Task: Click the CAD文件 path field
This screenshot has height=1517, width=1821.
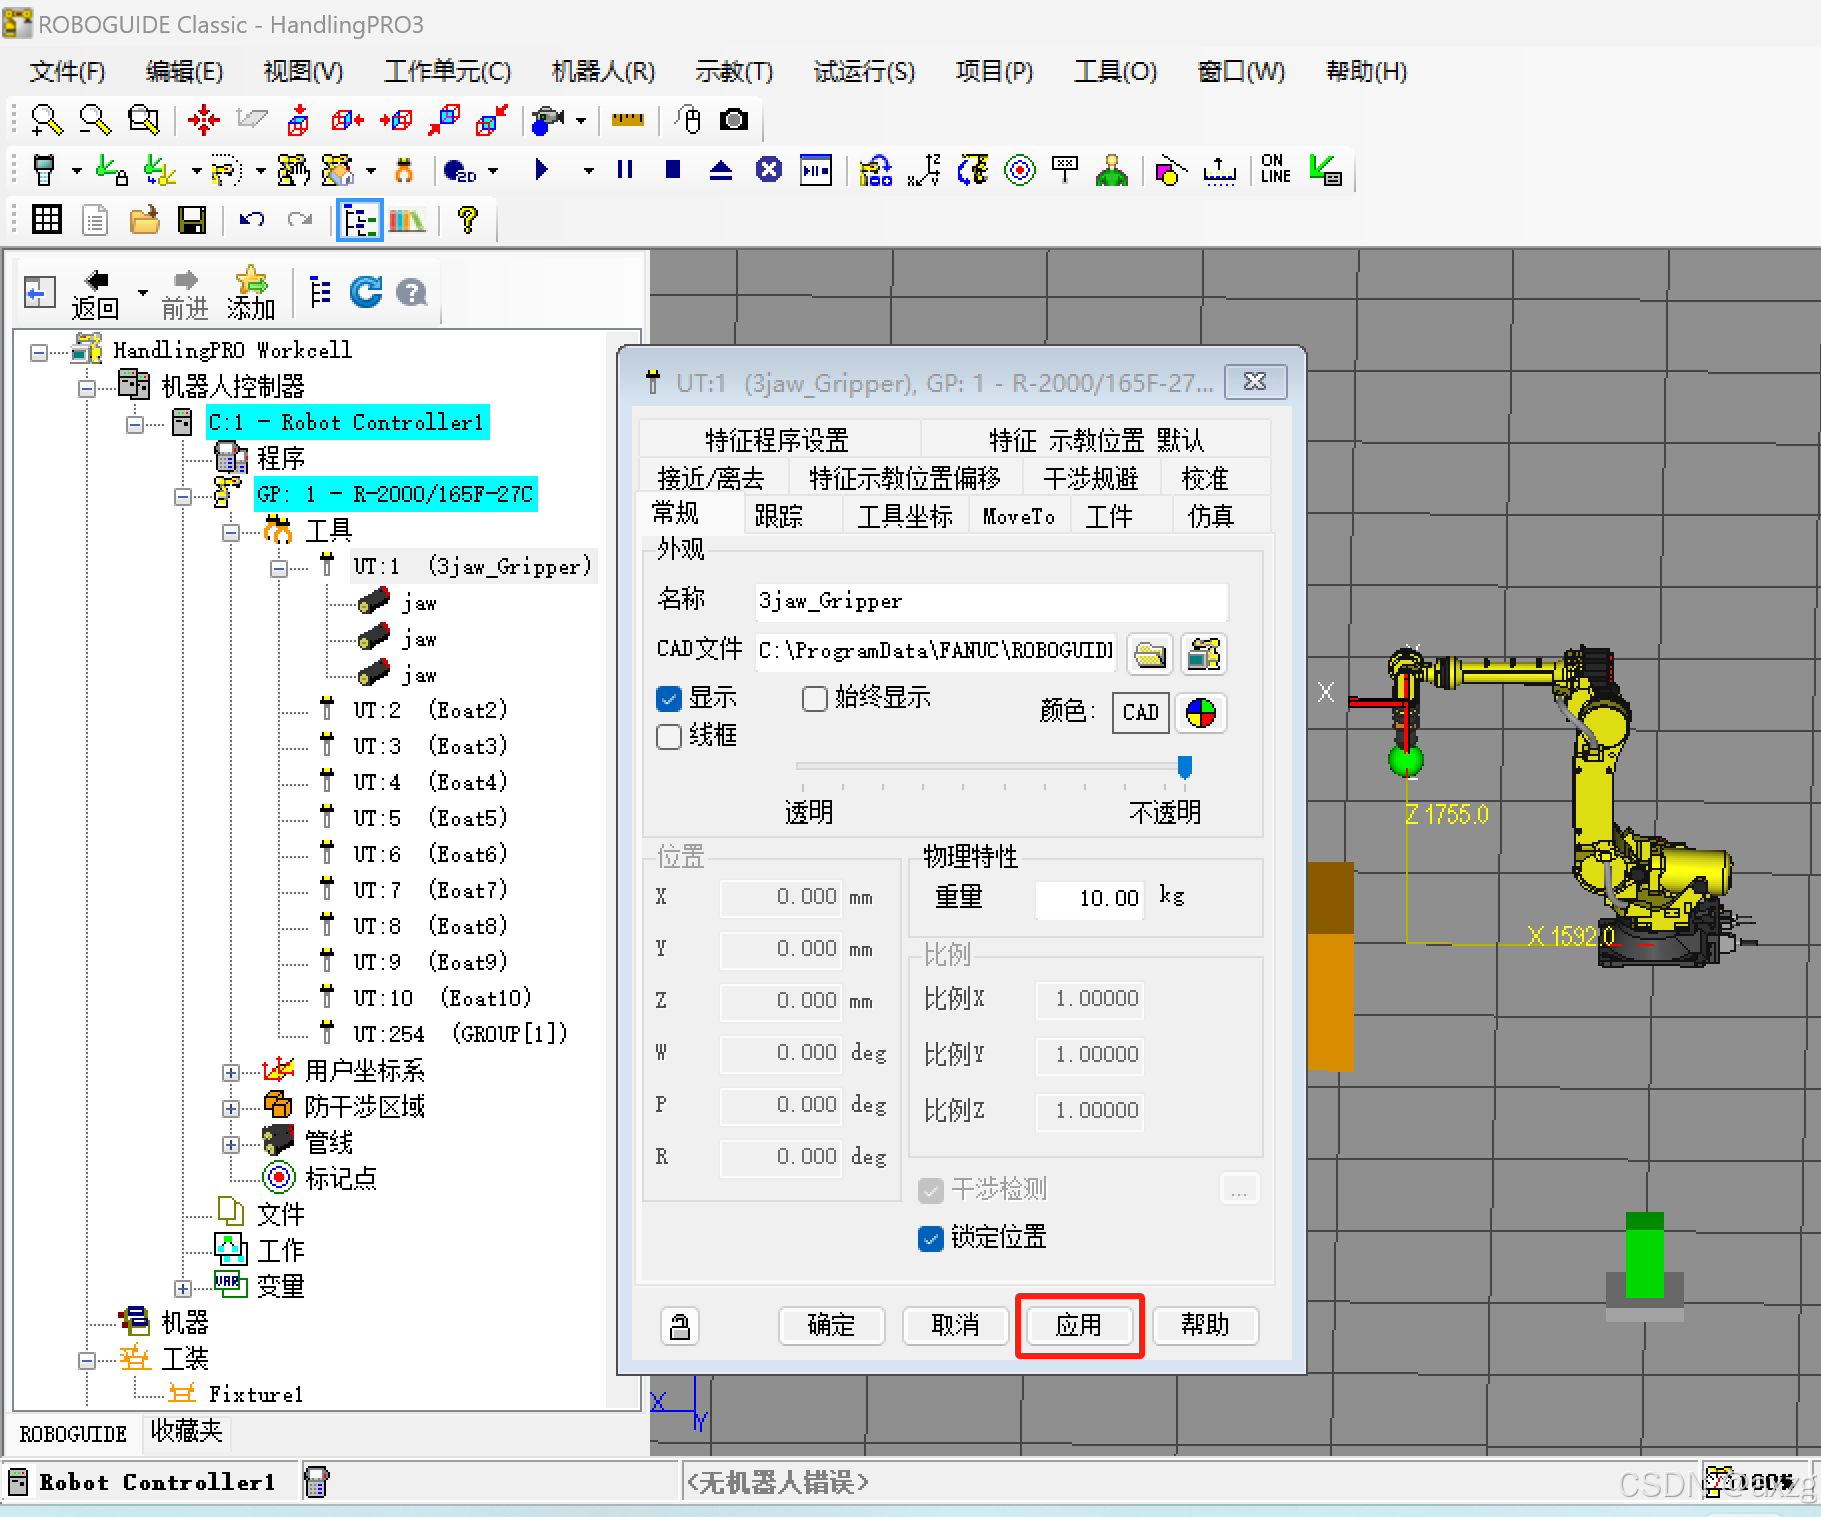Action: point(936,652)
